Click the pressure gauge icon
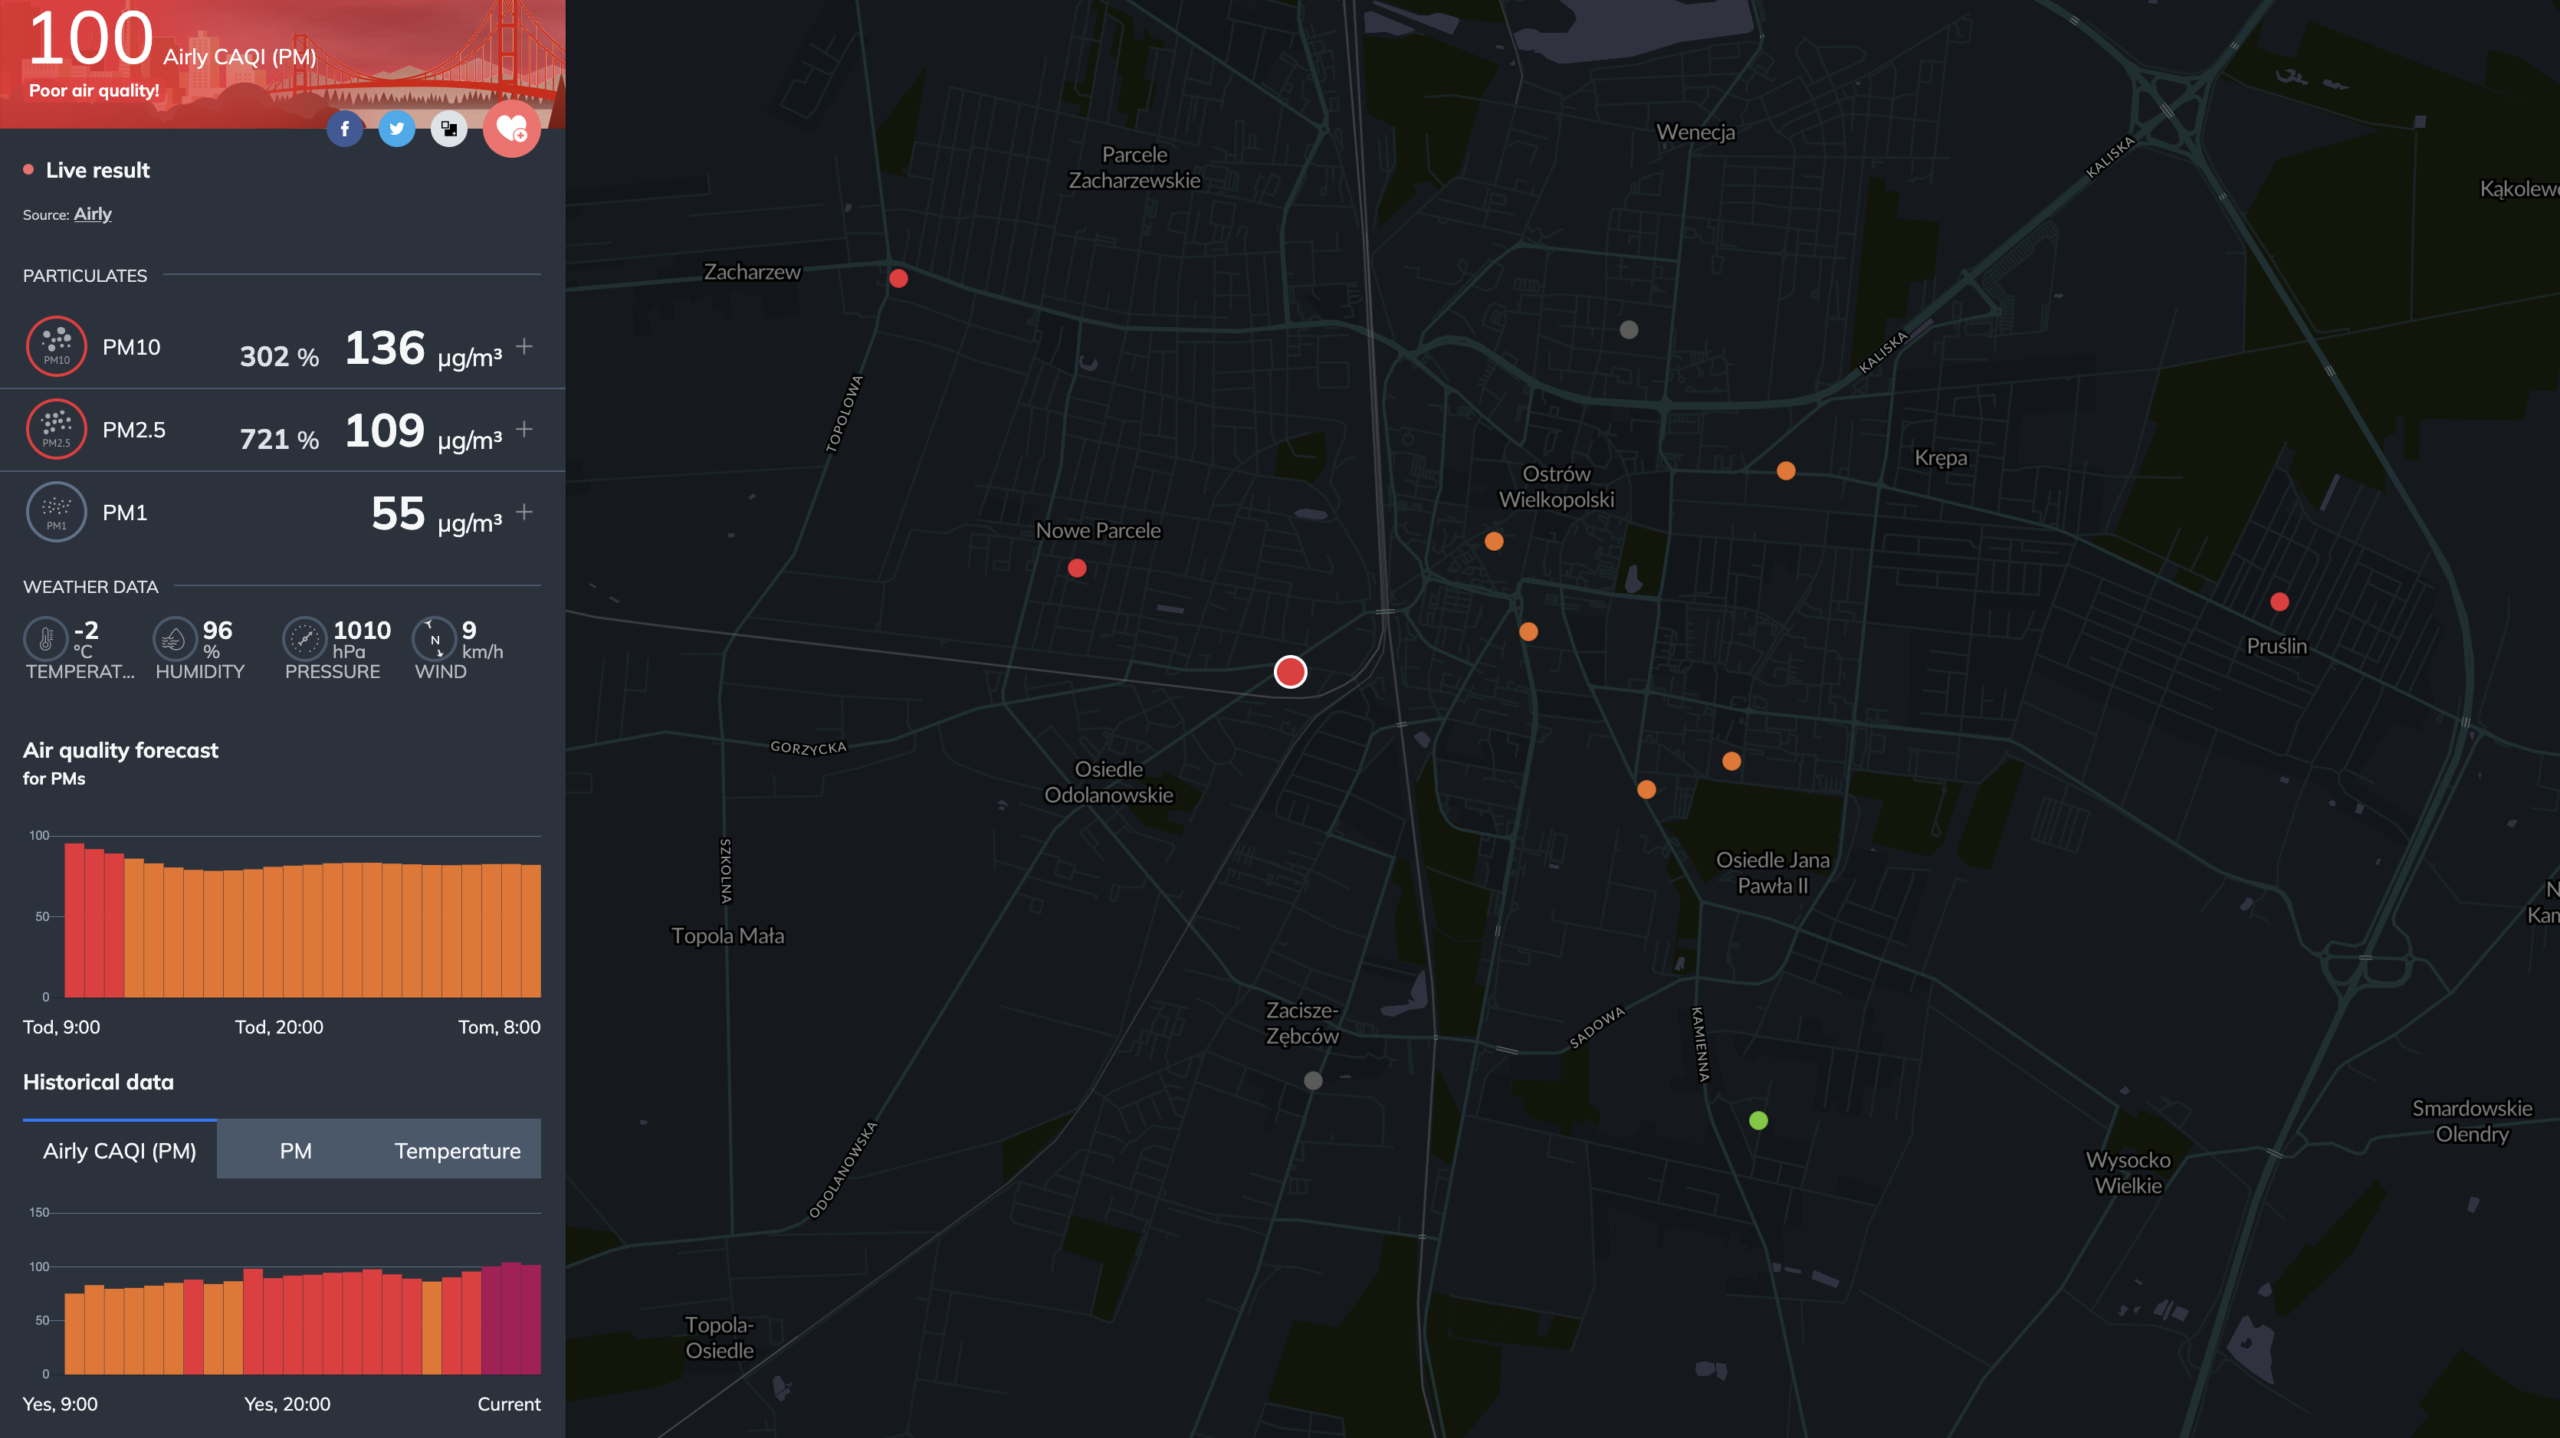 (x=304, y=638)
